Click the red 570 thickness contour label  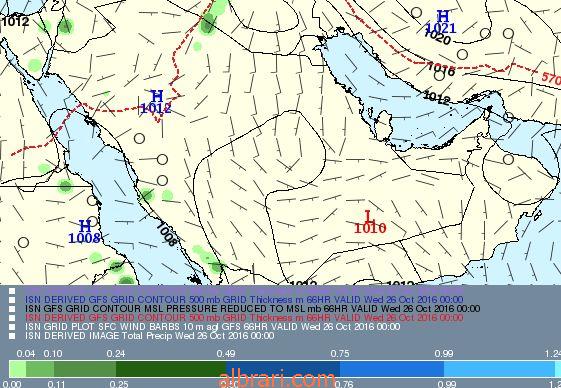(x=551, y=78)
